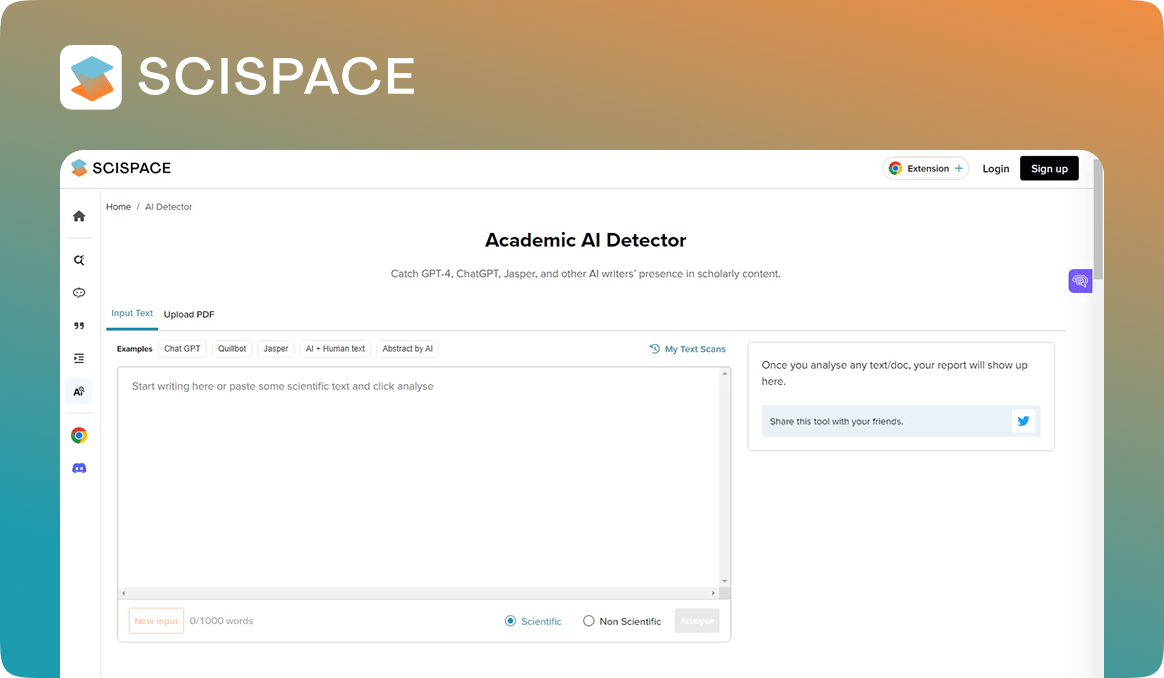Image resolution: width=1164 pixels, height=678 pixels.
Task: Click the 0/1000 words counter
Action: (x=221, y=621)
